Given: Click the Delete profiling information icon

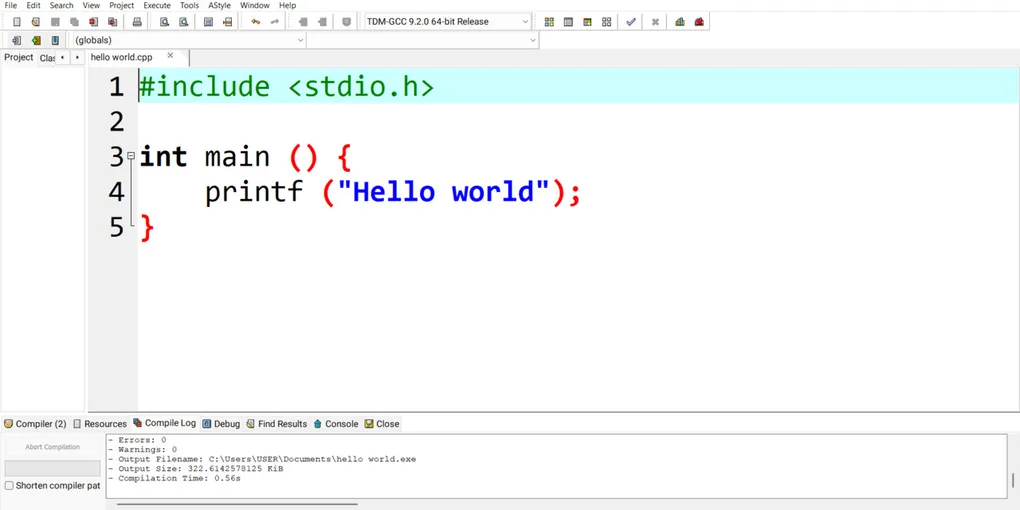Looking at the screenshot, I should click(699, 21).
